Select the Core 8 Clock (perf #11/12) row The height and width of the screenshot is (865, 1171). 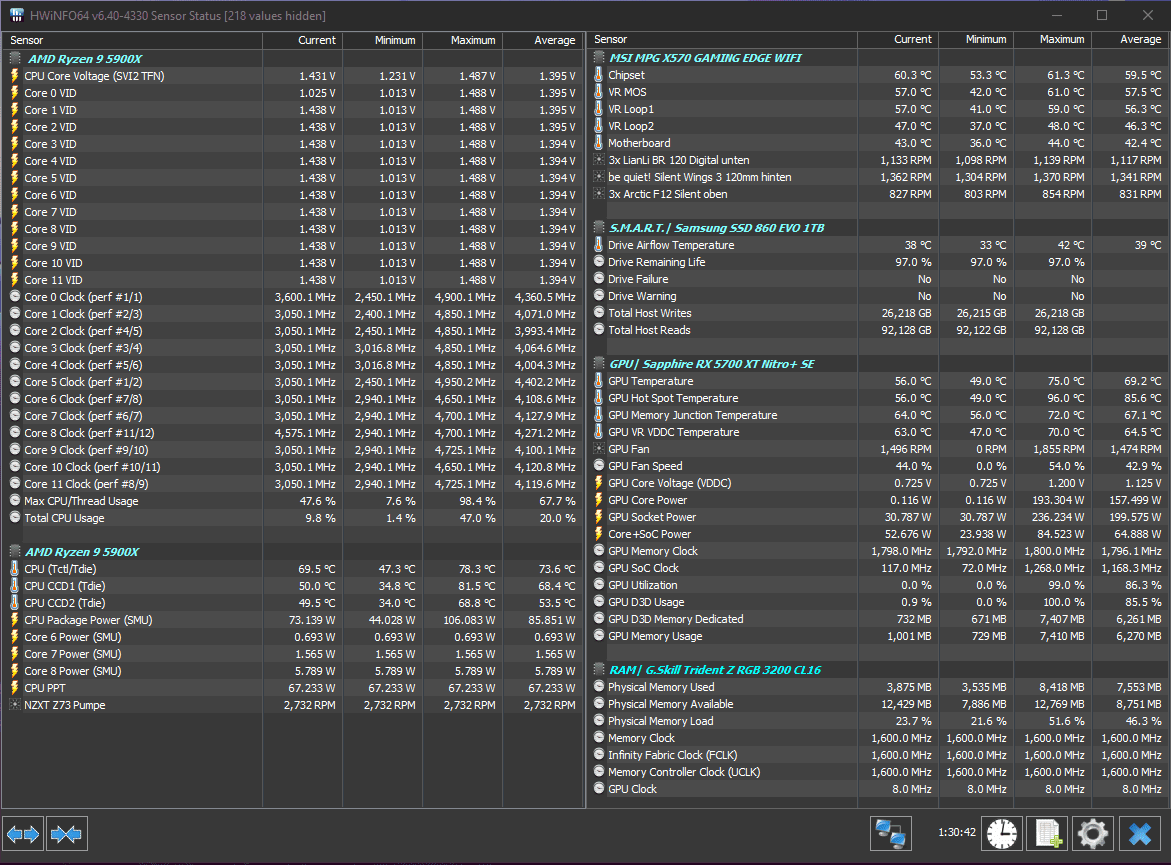293,432
